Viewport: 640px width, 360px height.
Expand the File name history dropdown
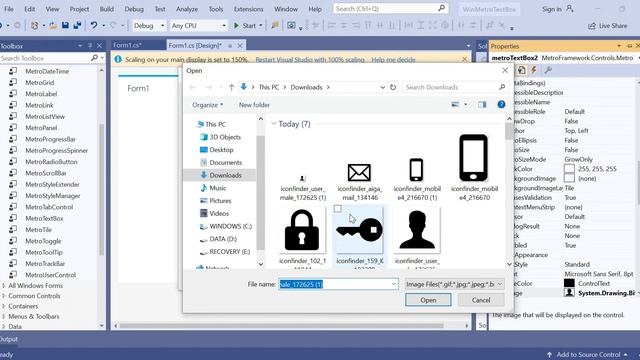click(x=394, y=284)
